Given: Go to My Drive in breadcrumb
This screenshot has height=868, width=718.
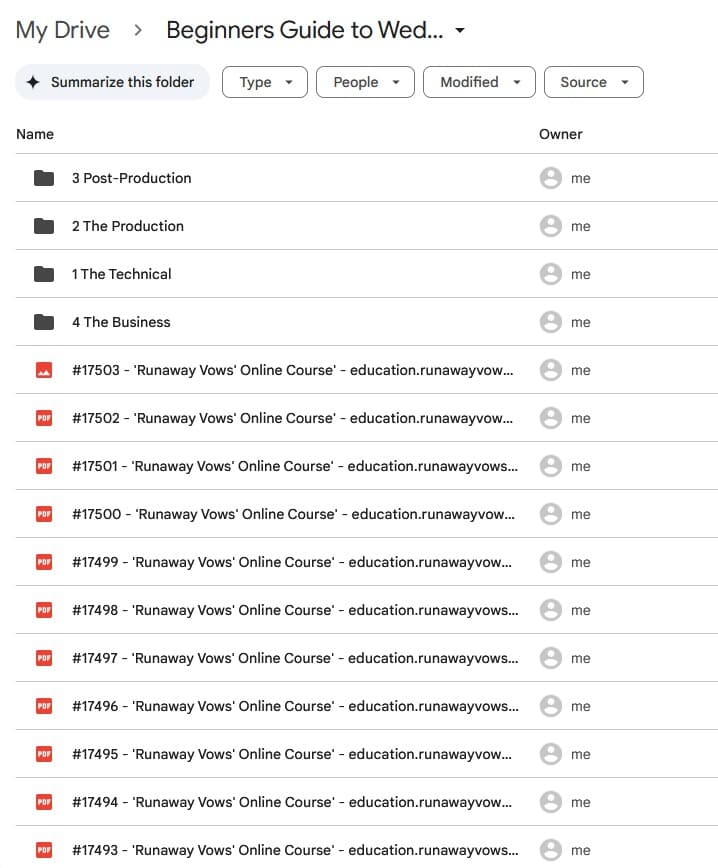Looking at the screenshot, I should pos(62,30).
